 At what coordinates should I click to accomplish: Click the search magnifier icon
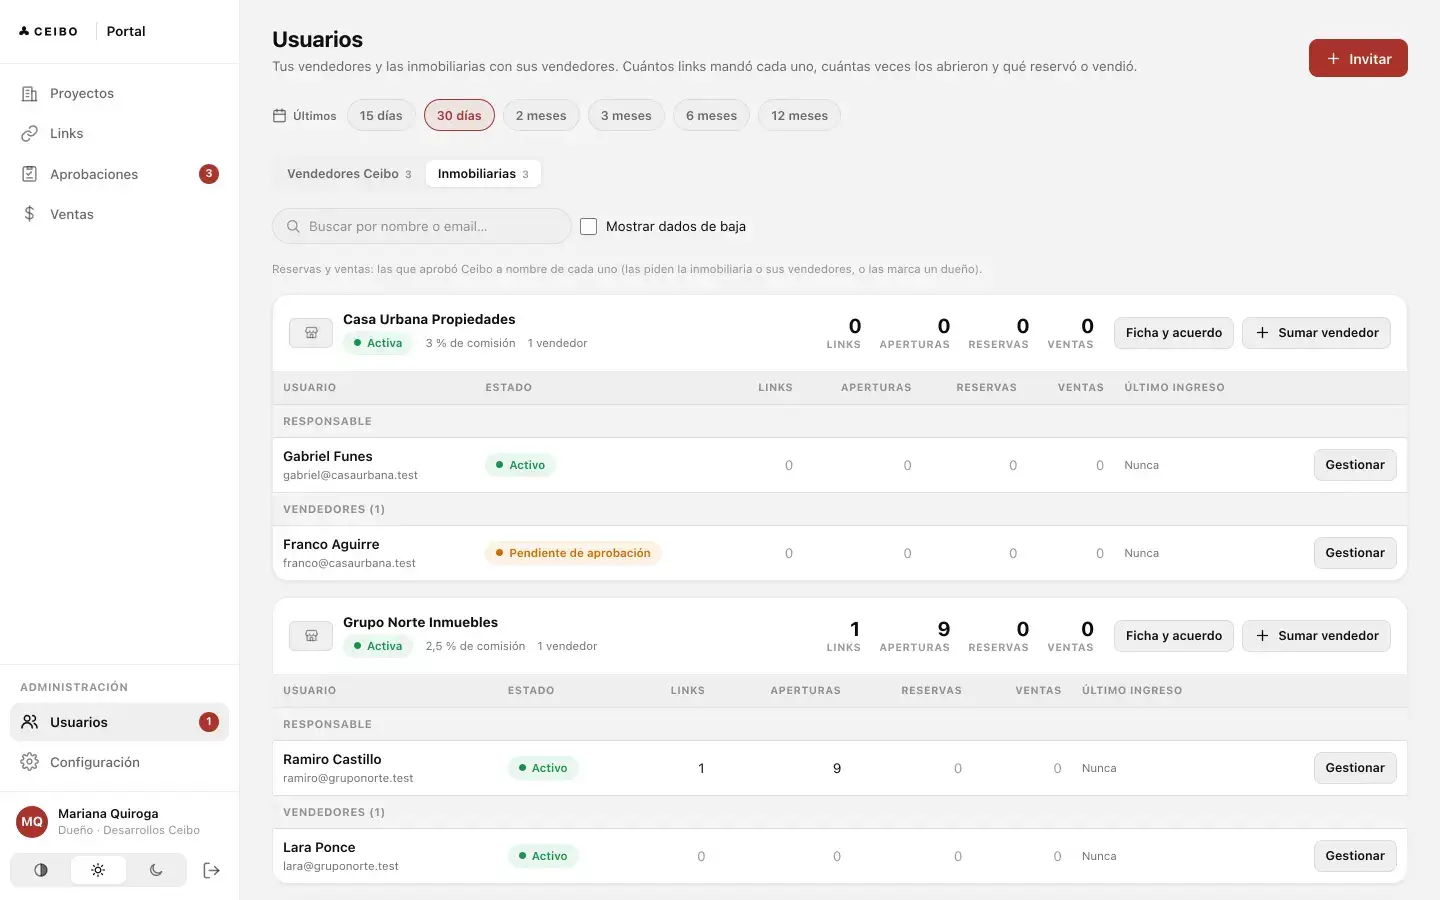click(293, 226)
